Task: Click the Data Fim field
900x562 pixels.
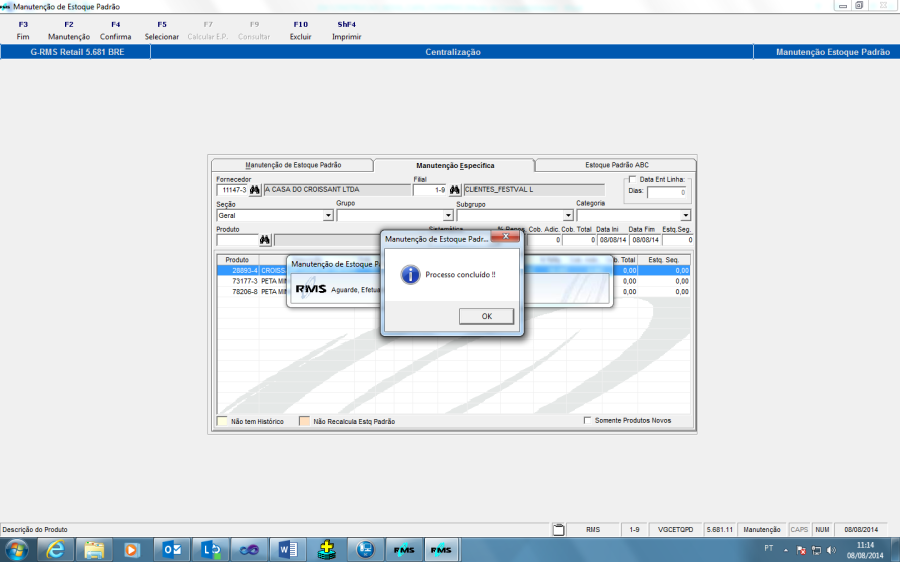Action: coord(645,240)
